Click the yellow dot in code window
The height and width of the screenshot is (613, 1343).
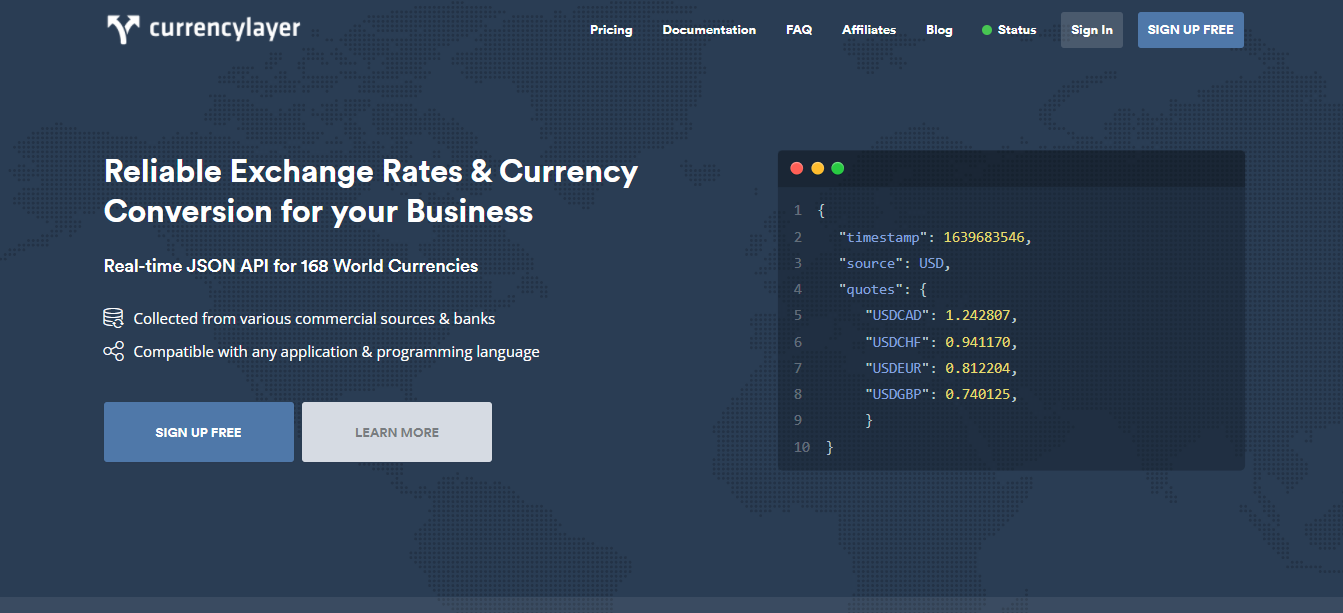point(817,168)
